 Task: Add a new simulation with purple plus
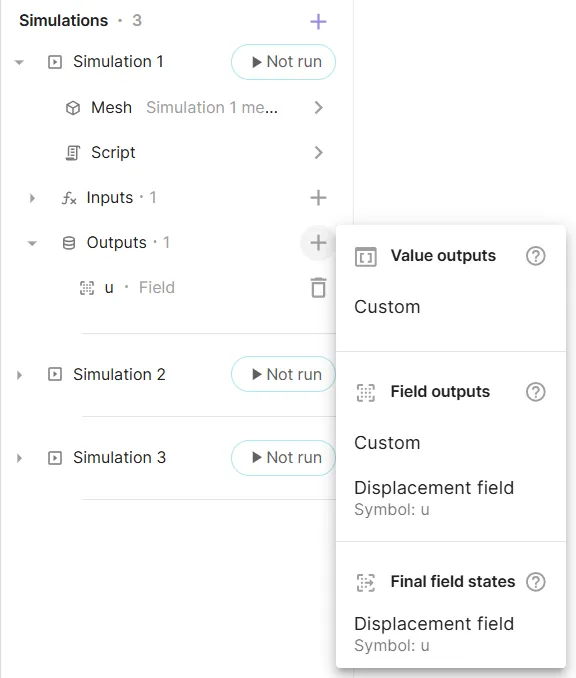pos(318,21)
